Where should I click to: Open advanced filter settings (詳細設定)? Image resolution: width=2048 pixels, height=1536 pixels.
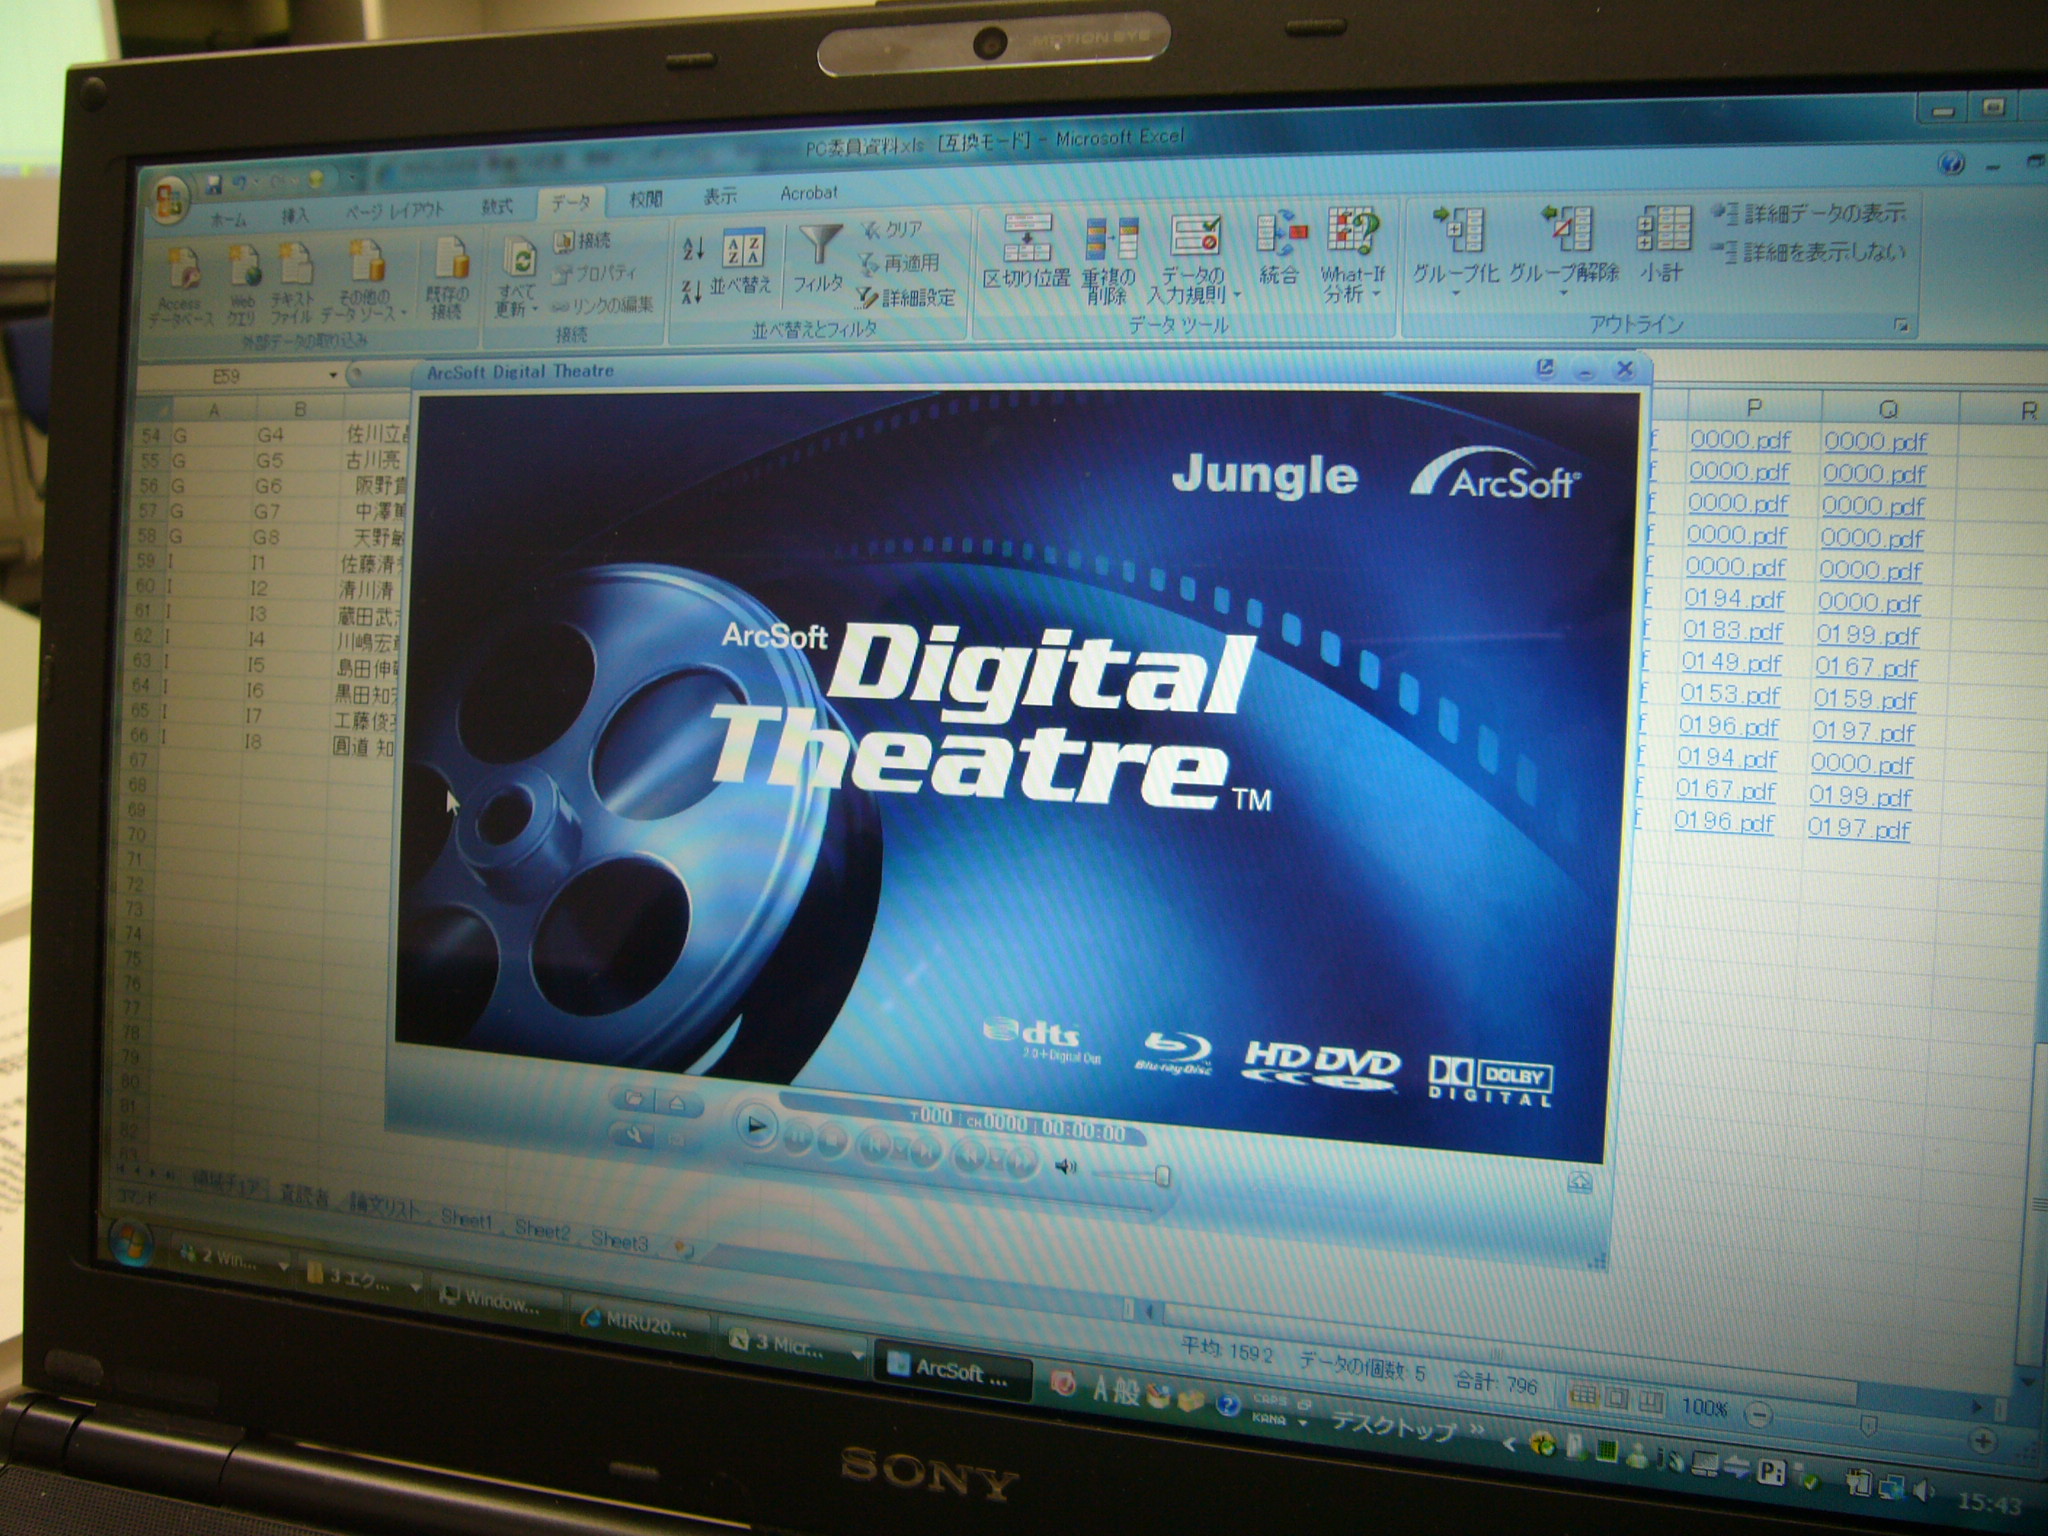[906, 297]
